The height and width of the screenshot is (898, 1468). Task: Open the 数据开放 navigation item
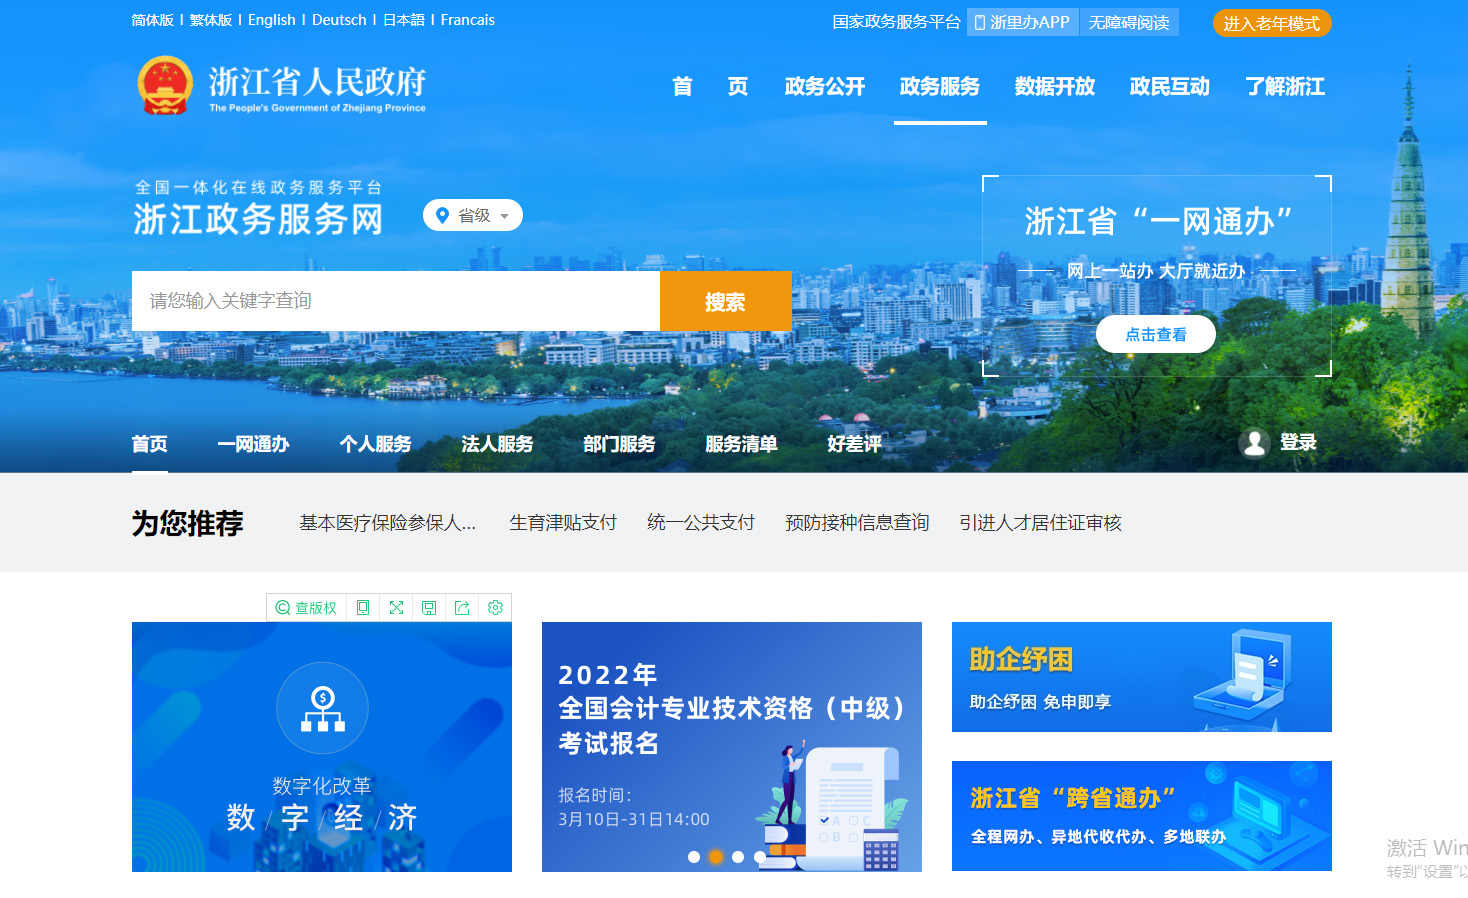[1055, 87]
